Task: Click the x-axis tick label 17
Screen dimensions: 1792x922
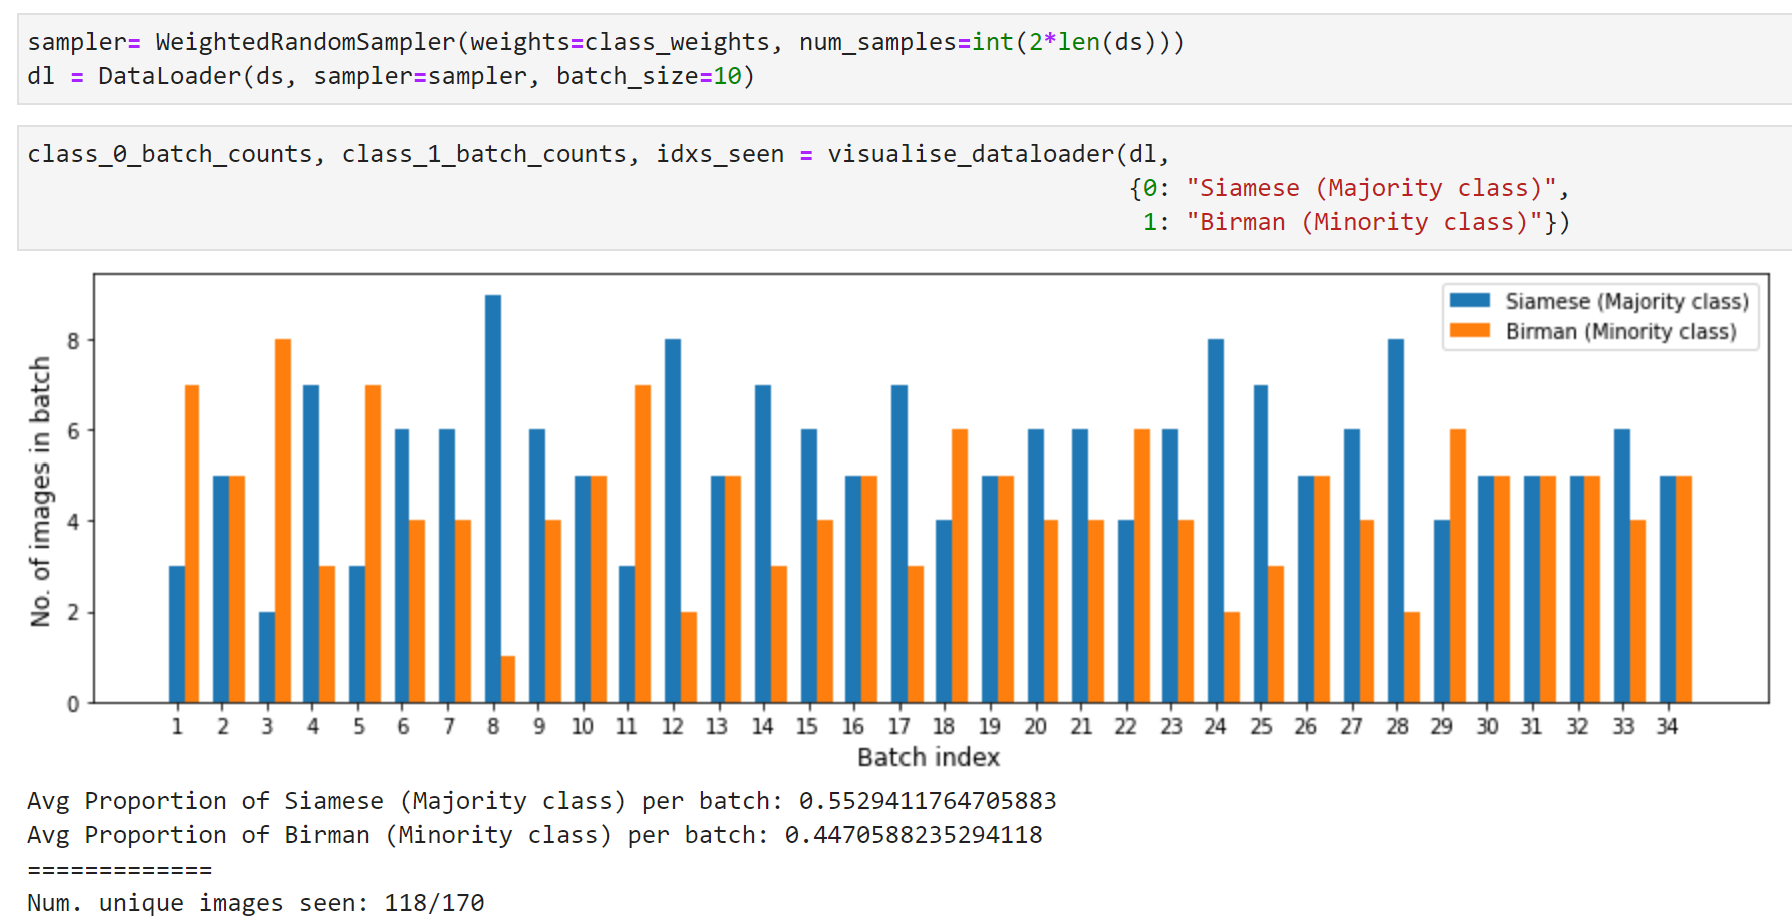Action: click(899, 727)
